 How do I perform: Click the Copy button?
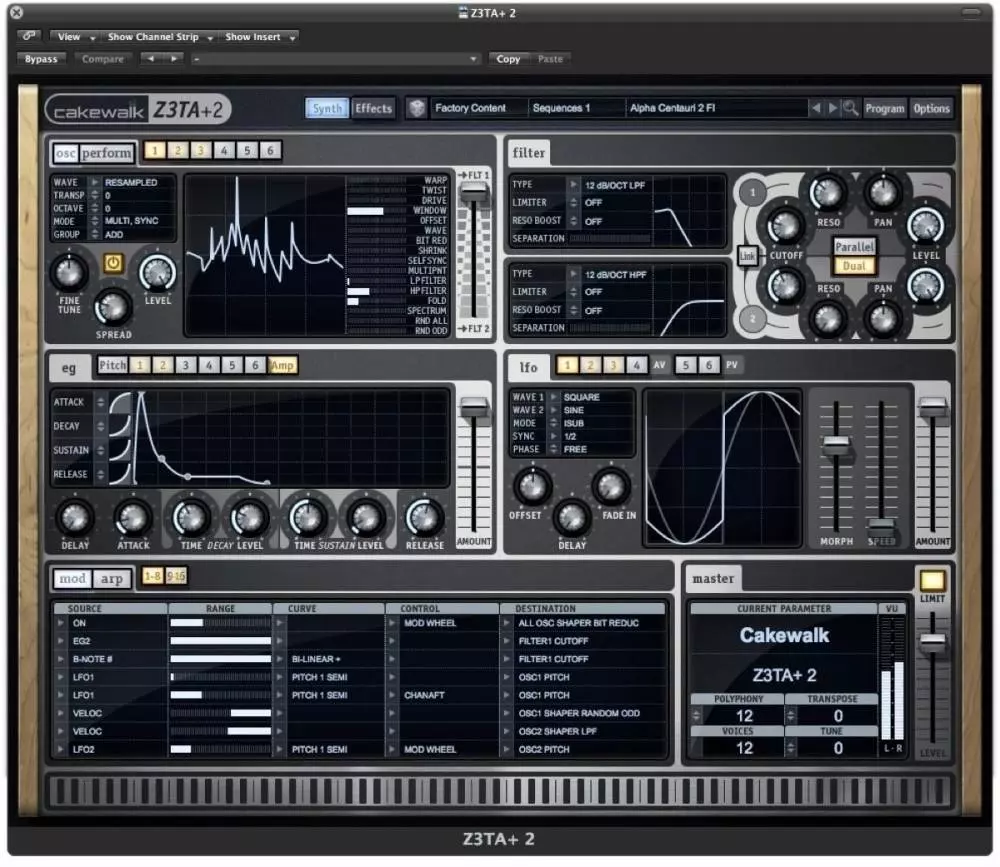tap(508, 59)
